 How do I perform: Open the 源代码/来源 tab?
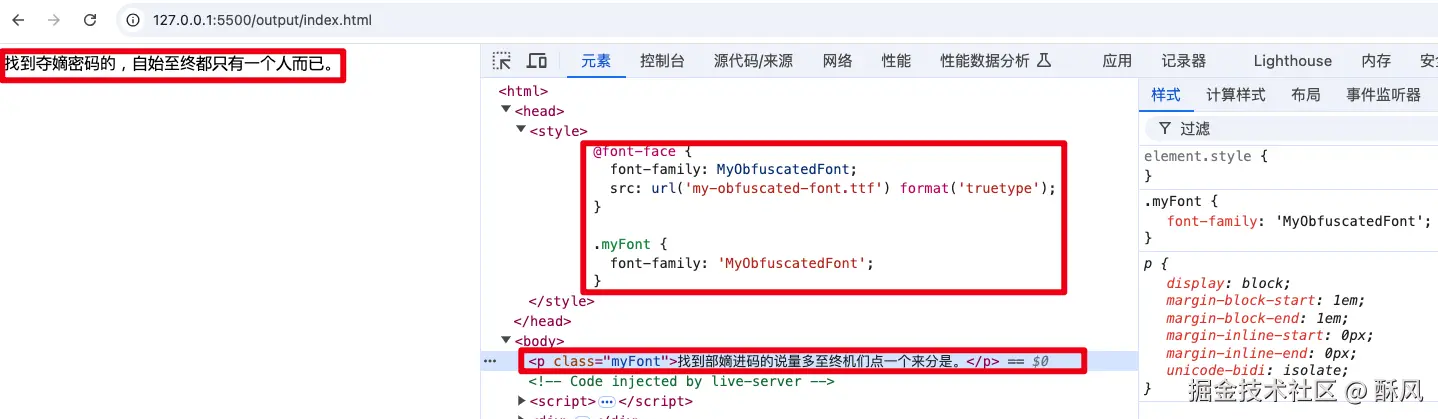(753, 61)
